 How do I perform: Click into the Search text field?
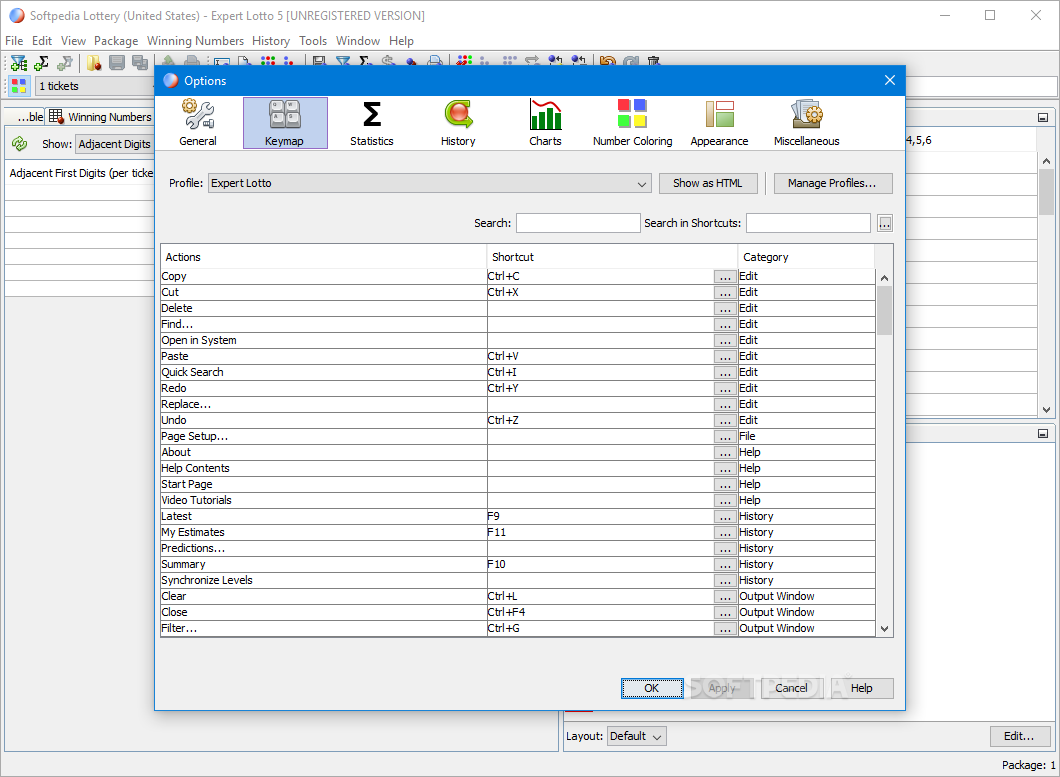(x=578, y=223)
